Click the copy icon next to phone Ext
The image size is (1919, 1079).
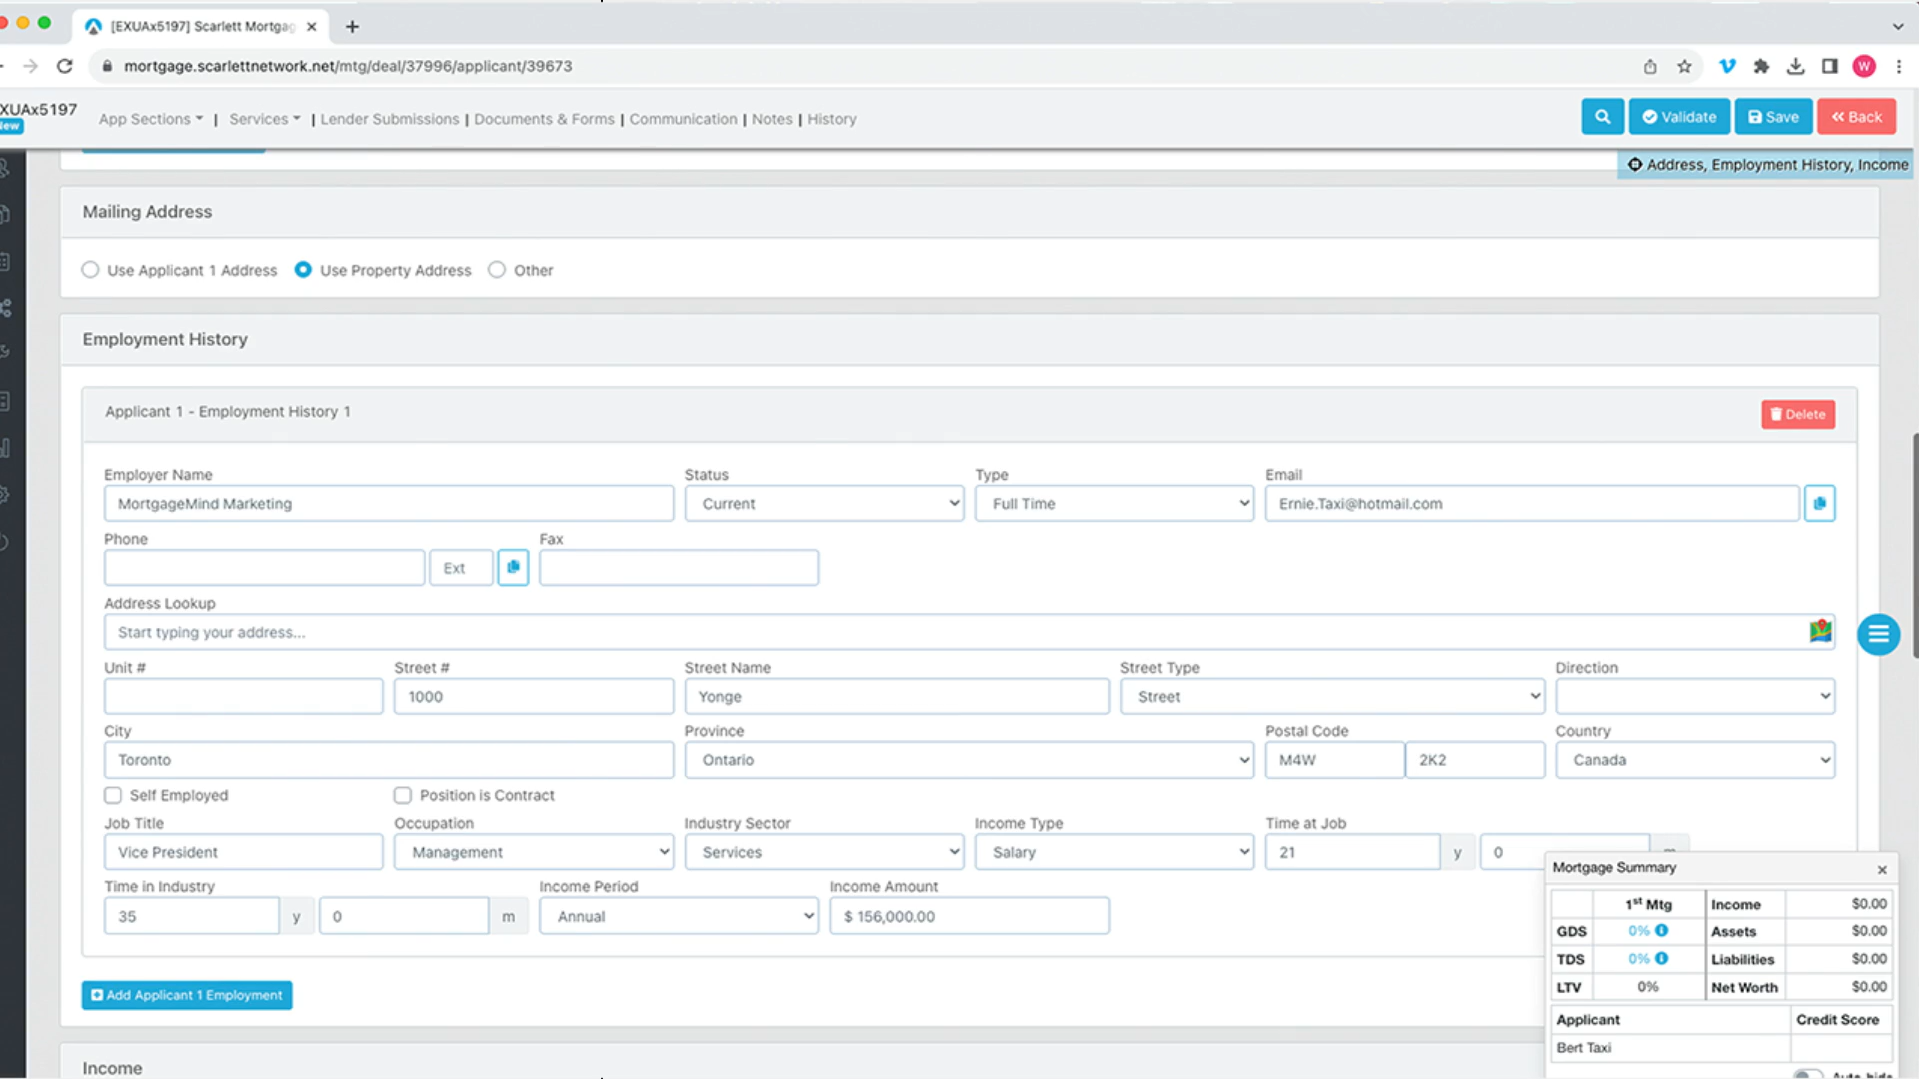[x=513, y=567]
